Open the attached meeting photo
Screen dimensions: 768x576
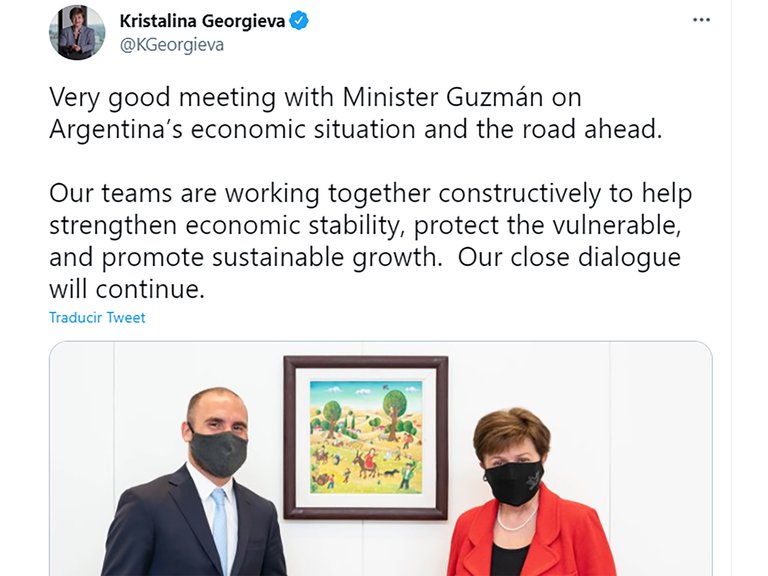click(x=381, y=458)
